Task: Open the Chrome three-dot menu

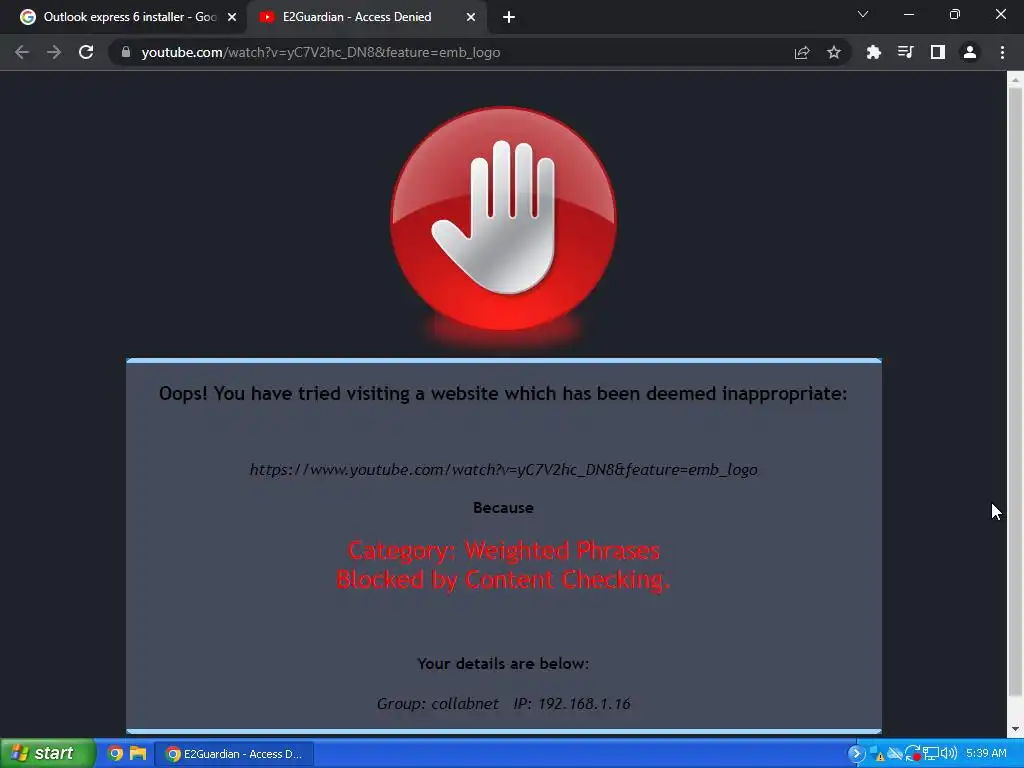Action: point(1002,52)
